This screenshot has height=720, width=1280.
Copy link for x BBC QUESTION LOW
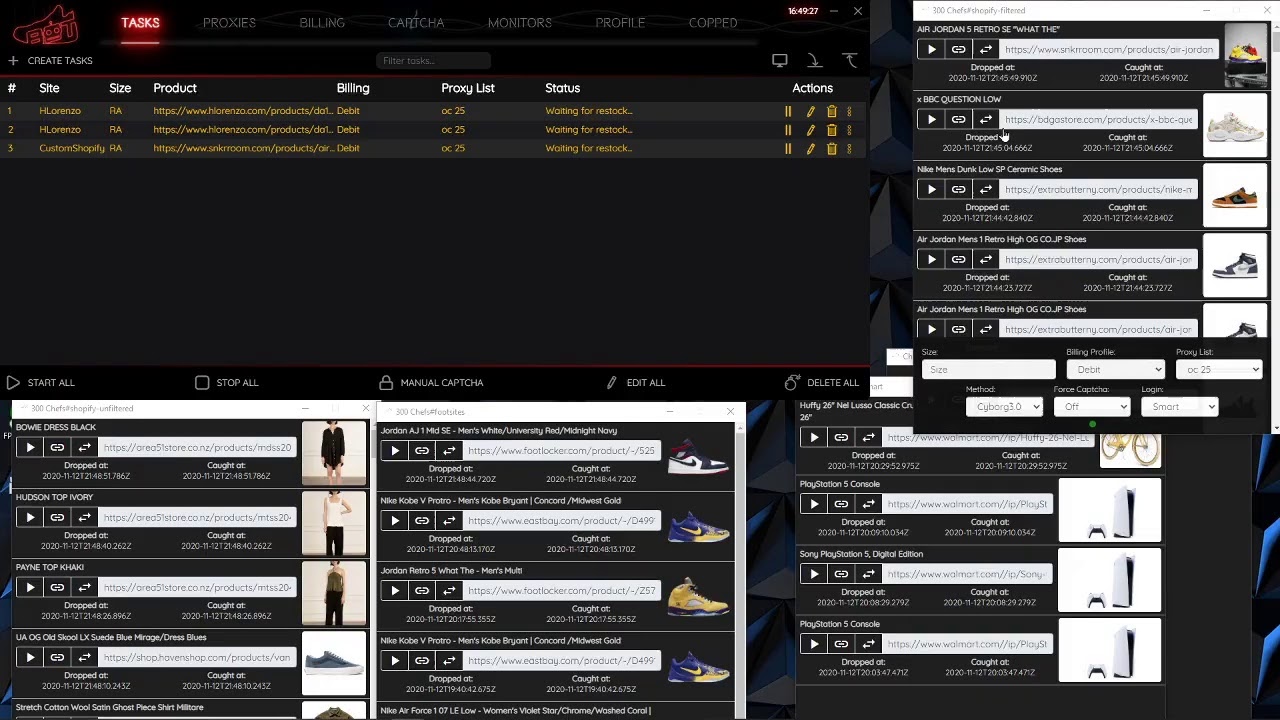pyautogui.click(x=959, y=119)
